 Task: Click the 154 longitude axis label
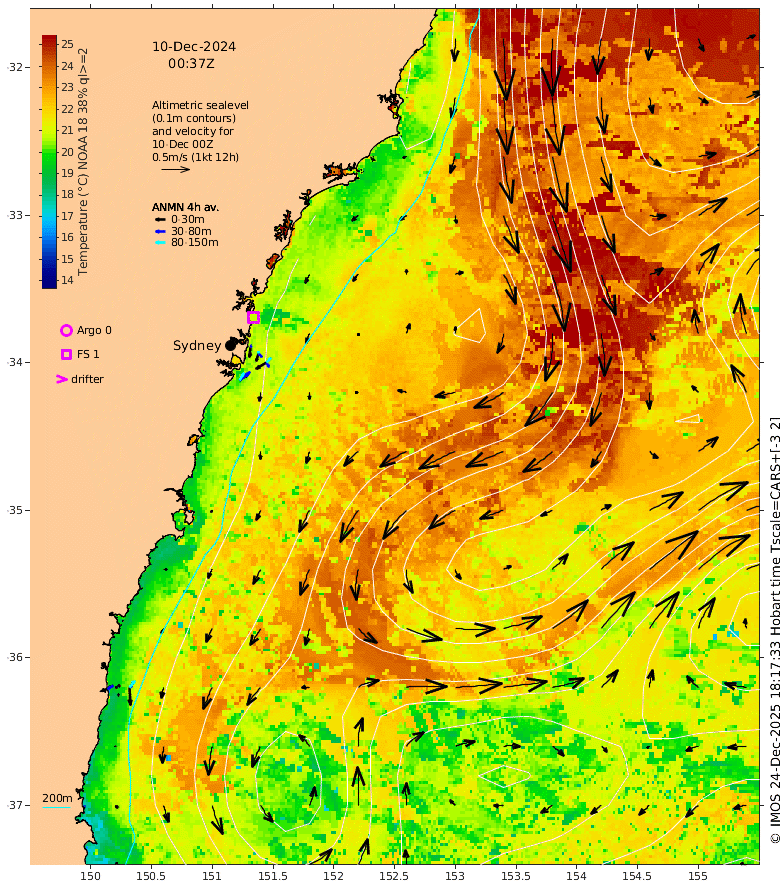click(x=576, y=876)
